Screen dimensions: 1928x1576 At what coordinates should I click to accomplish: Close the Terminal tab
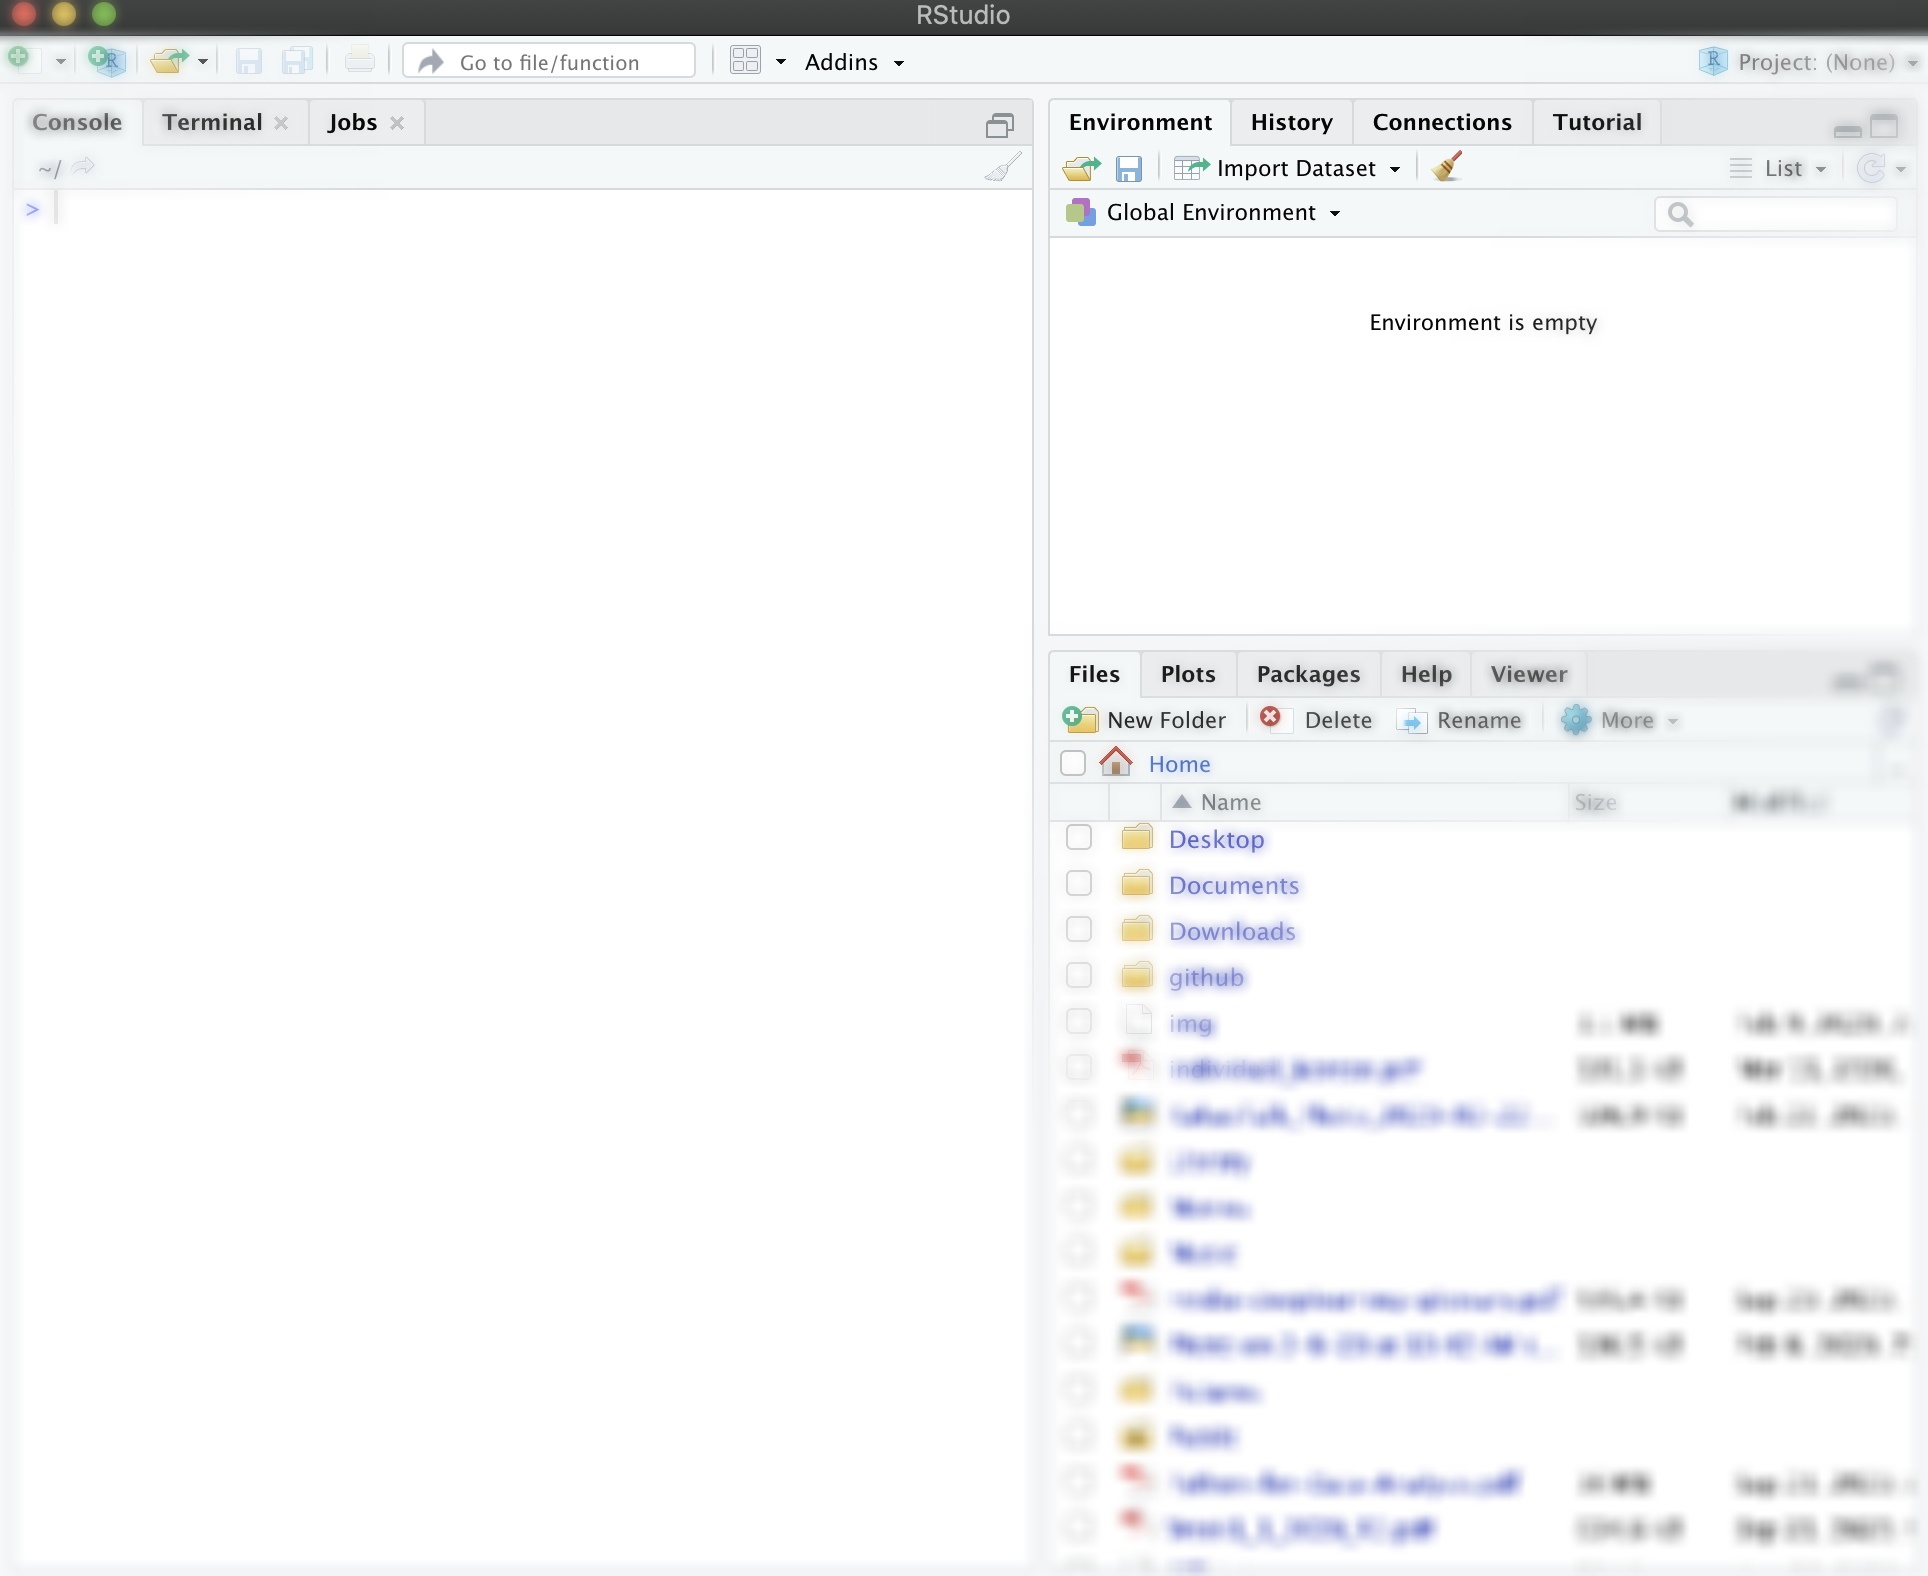[x=282, y=123]
